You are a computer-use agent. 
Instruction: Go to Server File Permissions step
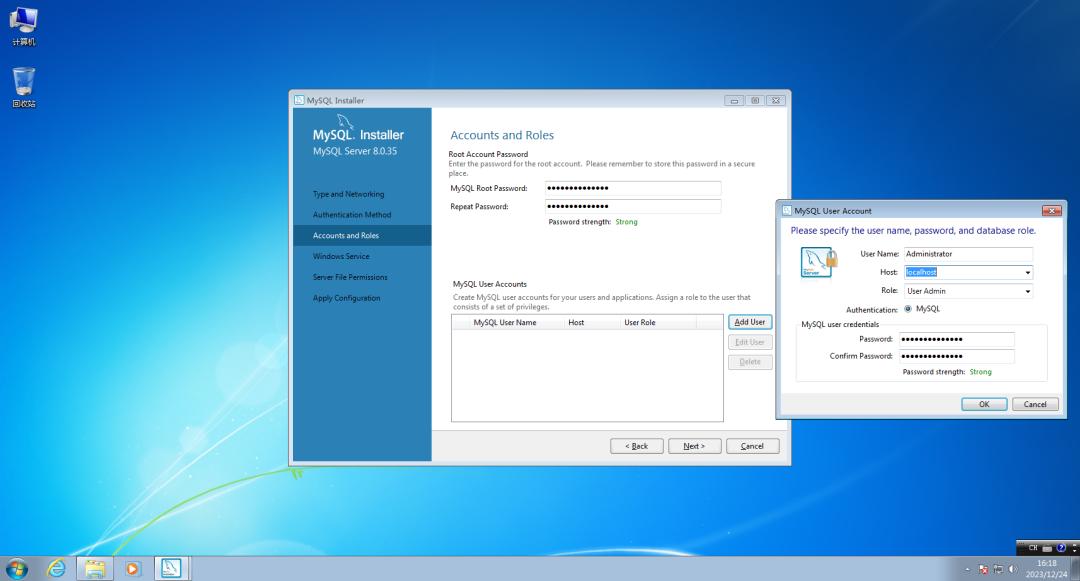point(350,277)
